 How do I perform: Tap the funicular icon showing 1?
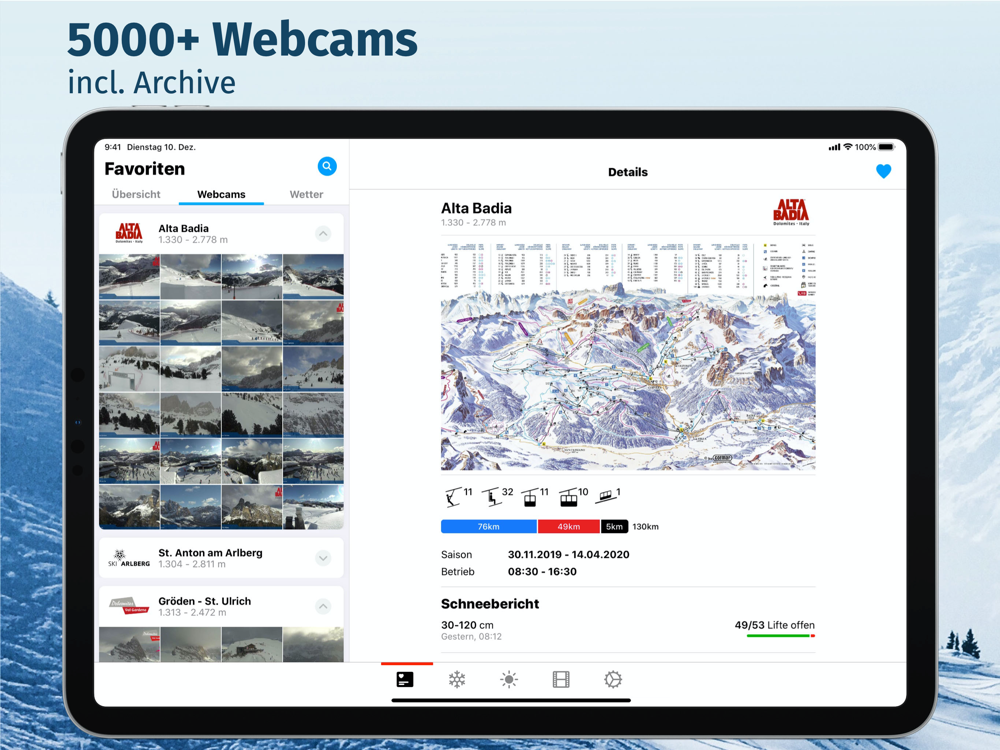[x=608, y=495]
